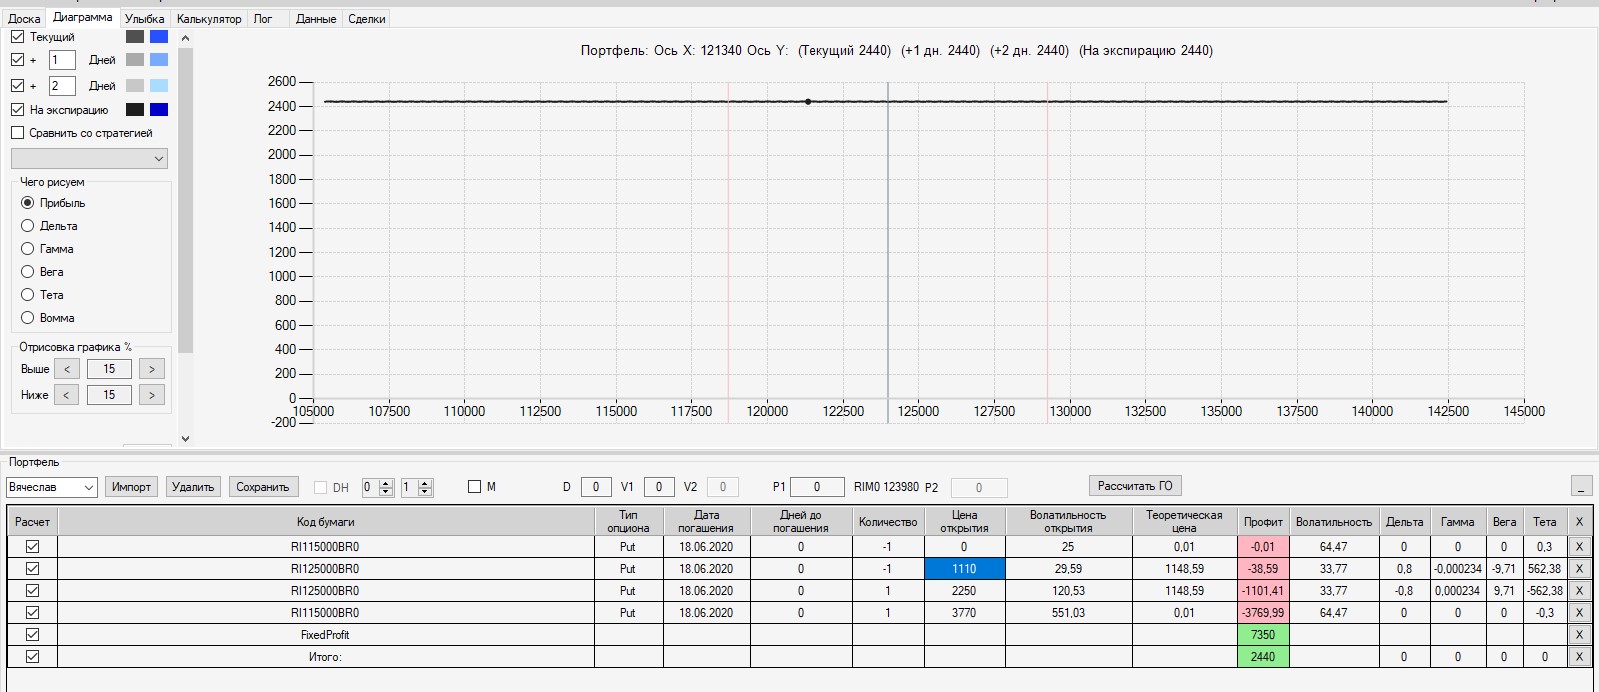Click the left panel scroll down arrow
Viewport: 1599px width, 692px height.
pos(185,438)
